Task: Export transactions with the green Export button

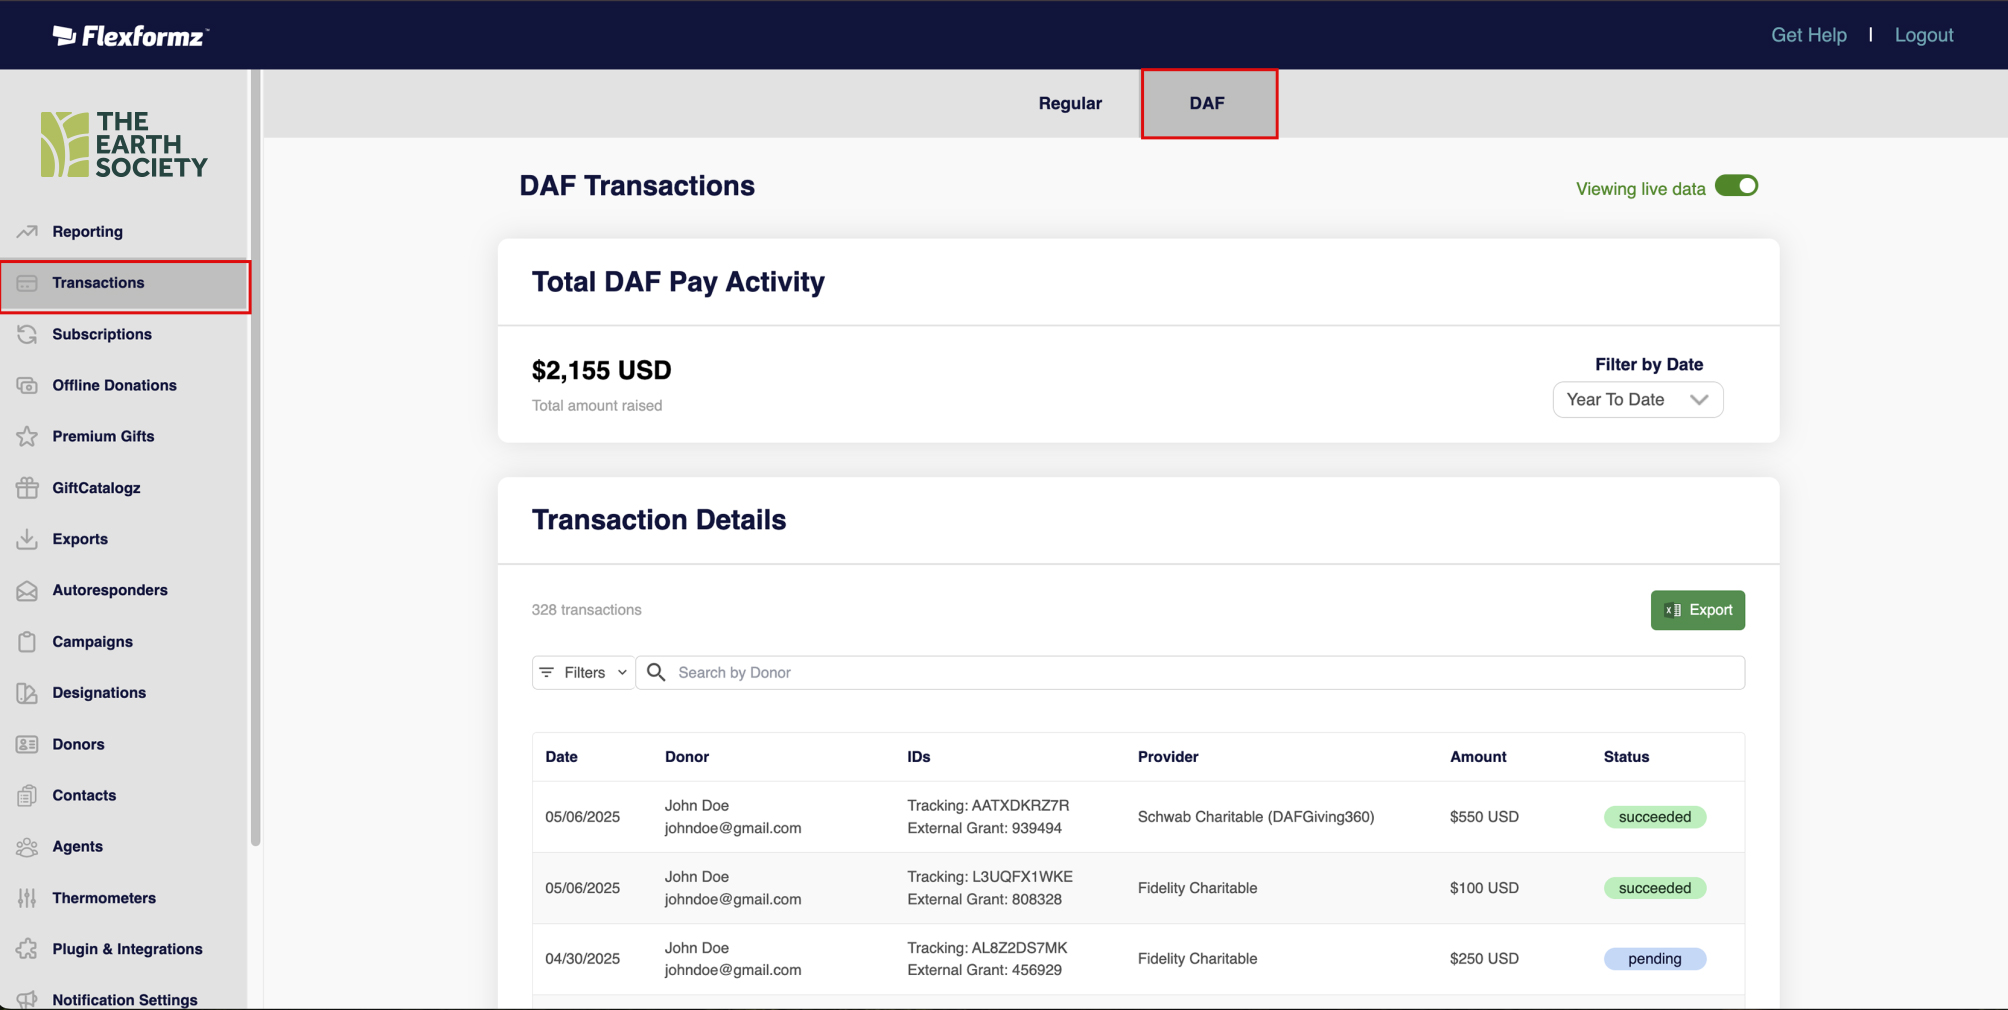Action: 1697,610
